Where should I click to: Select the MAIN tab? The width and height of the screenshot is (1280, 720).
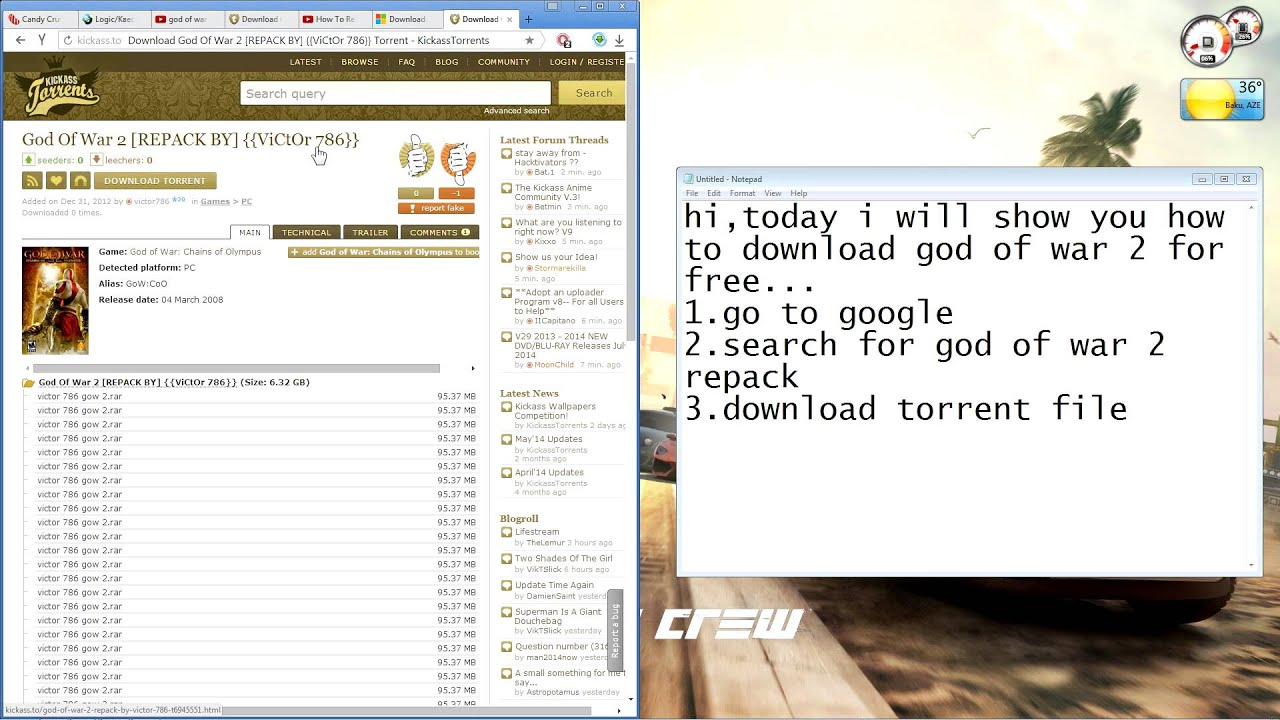click(250, 232)
